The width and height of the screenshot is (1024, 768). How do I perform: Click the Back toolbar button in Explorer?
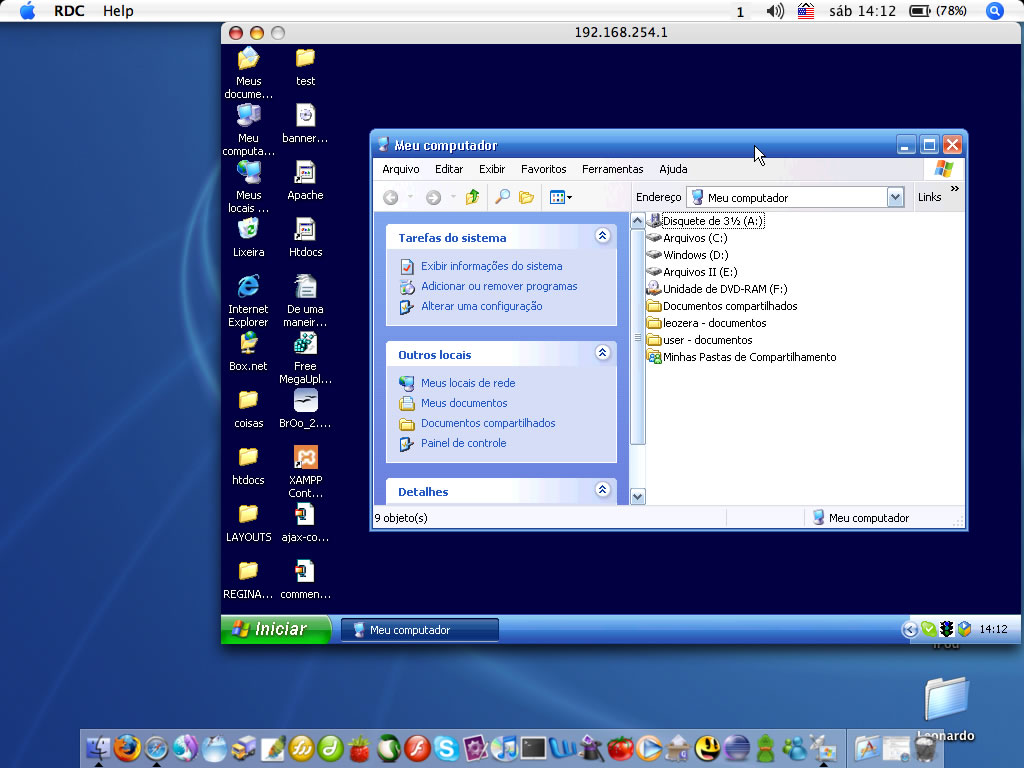(x=391, y=197)
